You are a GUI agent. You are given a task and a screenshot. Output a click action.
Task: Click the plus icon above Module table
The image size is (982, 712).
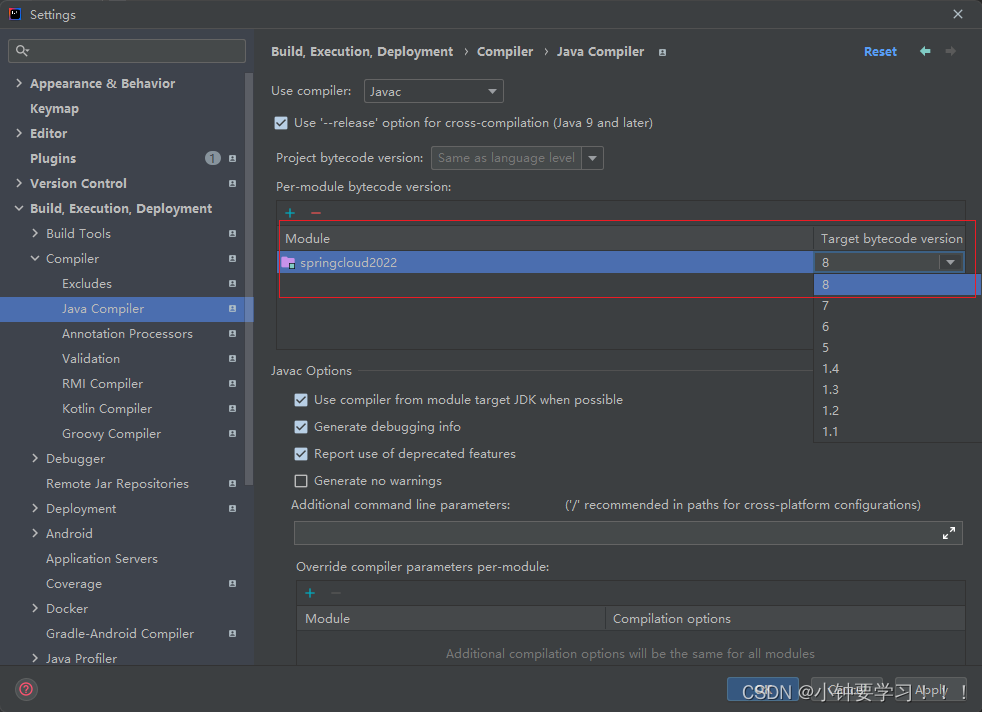[x=290, y=213]
